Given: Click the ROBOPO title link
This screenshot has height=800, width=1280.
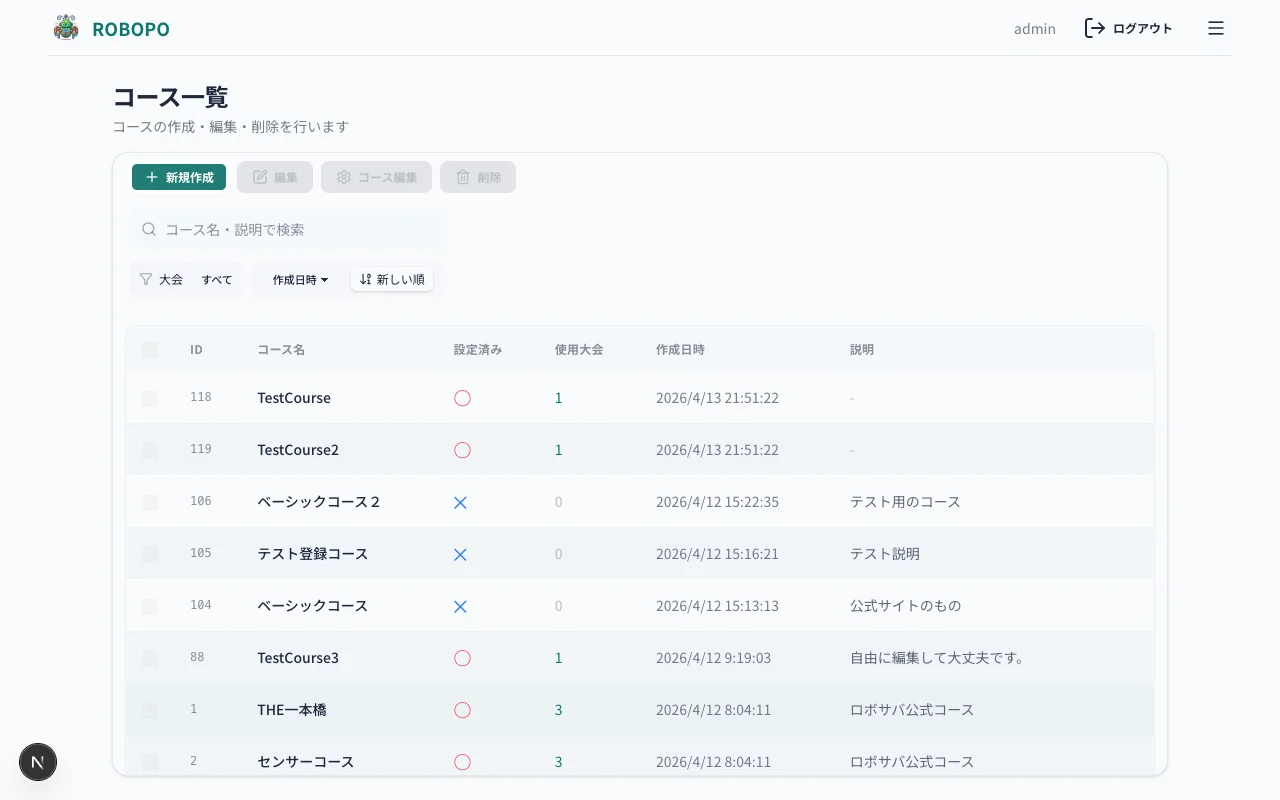Looking at the screenshot, I should click(x=131, y=29).
